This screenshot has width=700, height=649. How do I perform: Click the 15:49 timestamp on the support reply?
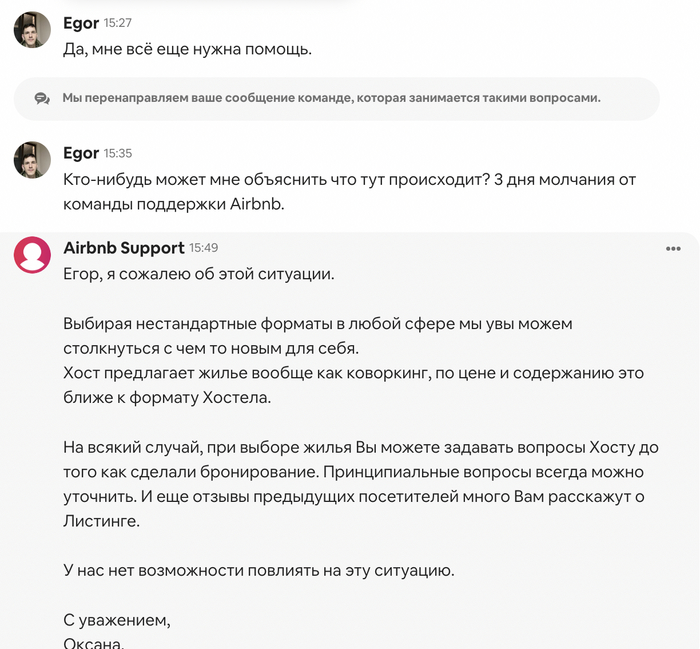pyautogui.click(x=204, y=248)
